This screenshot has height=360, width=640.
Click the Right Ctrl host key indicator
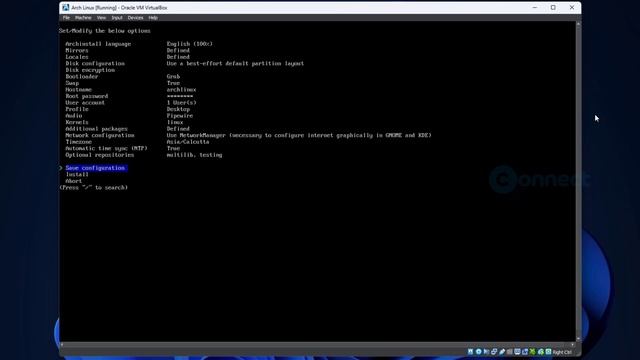(562, 352)
